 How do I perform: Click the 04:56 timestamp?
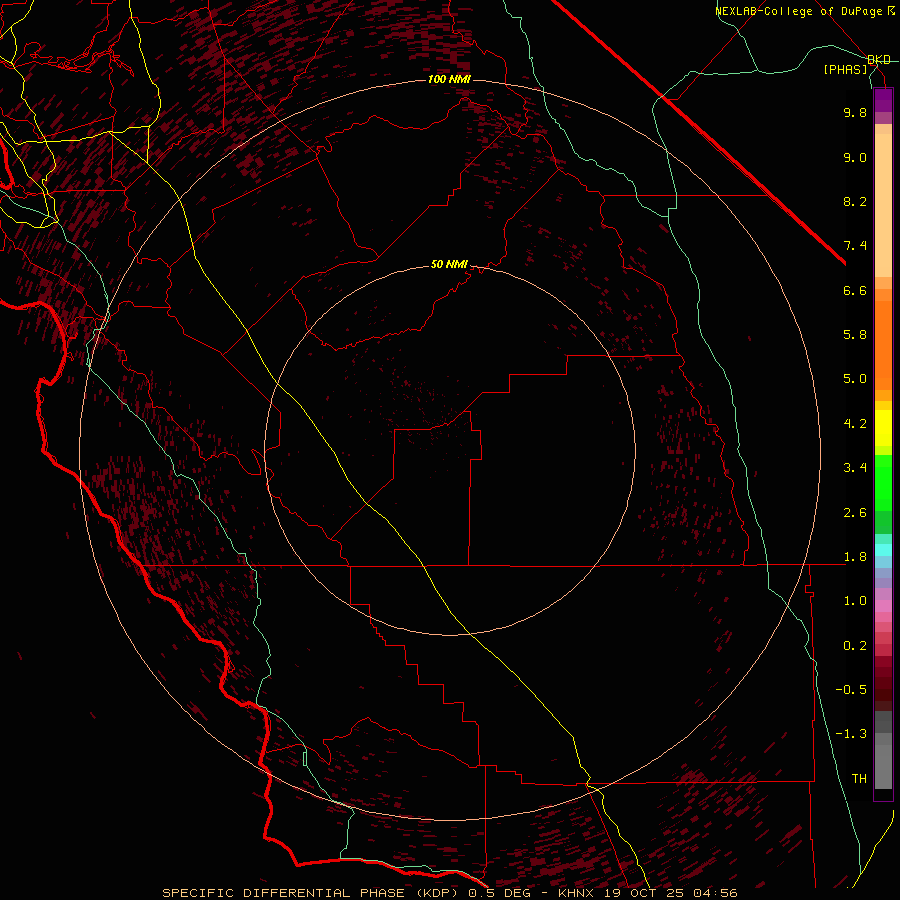715,893
